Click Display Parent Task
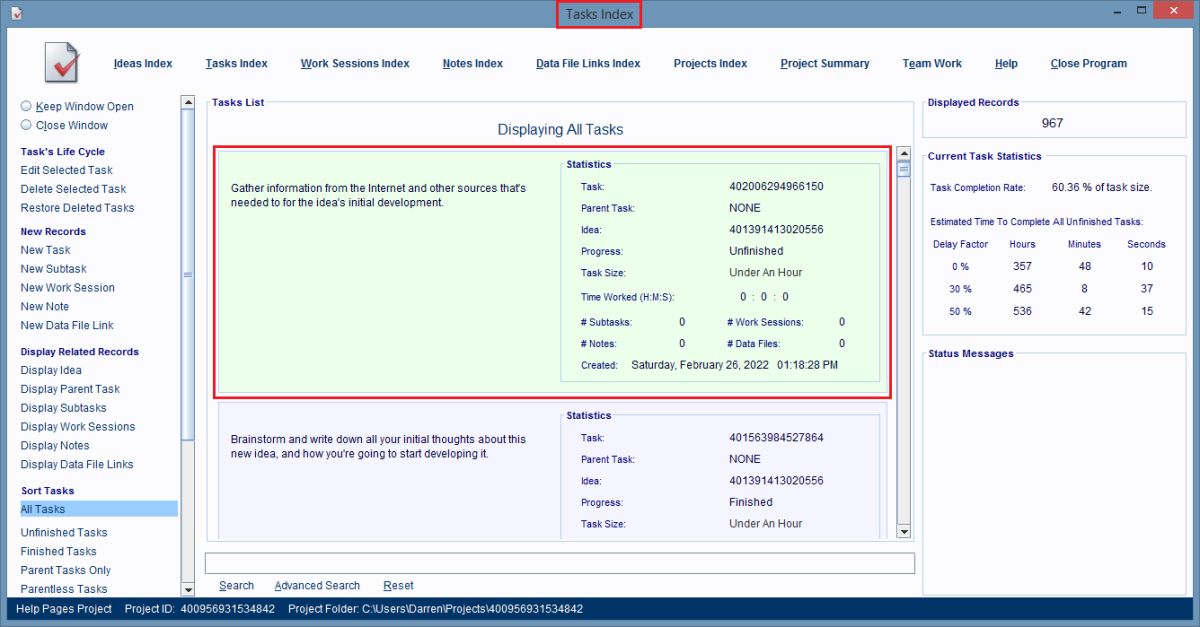The width and height of the screenshot is (1200, 627). point(70,389)
